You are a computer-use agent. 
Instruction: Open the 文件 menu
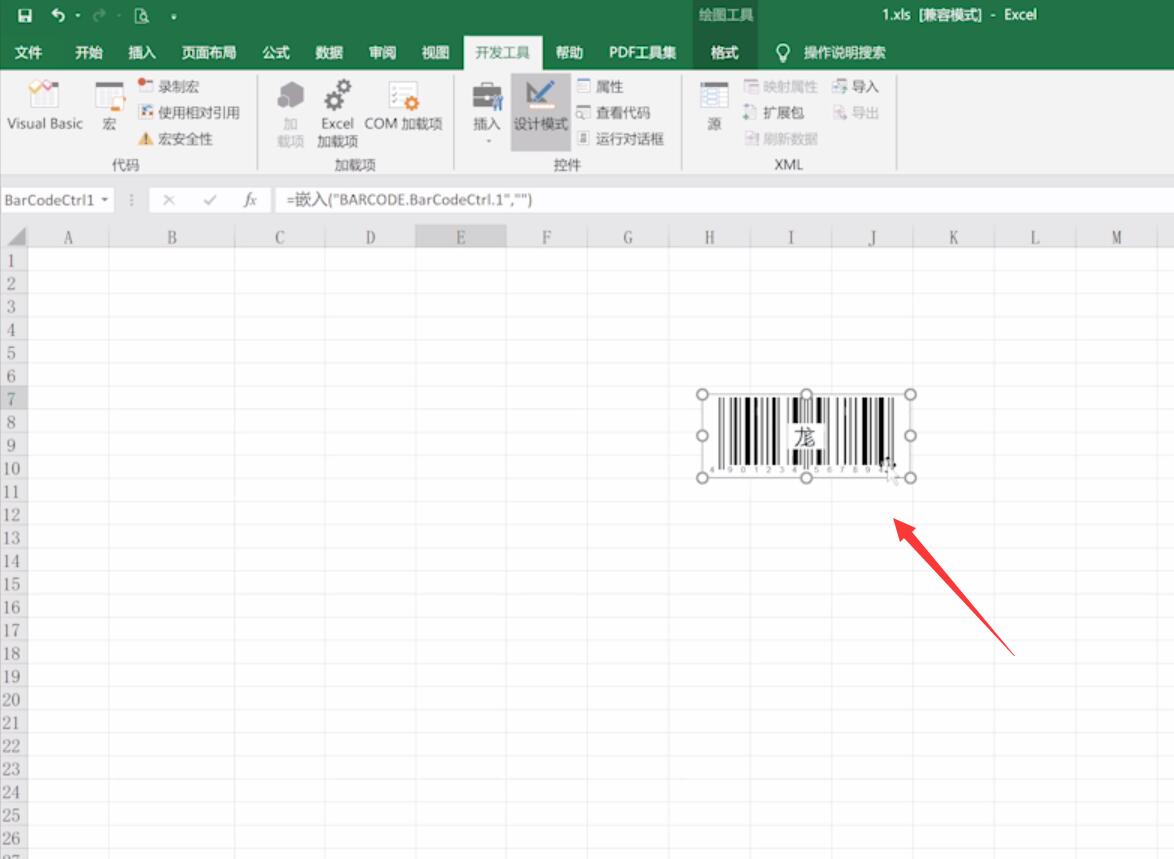[x=28, y=52]
